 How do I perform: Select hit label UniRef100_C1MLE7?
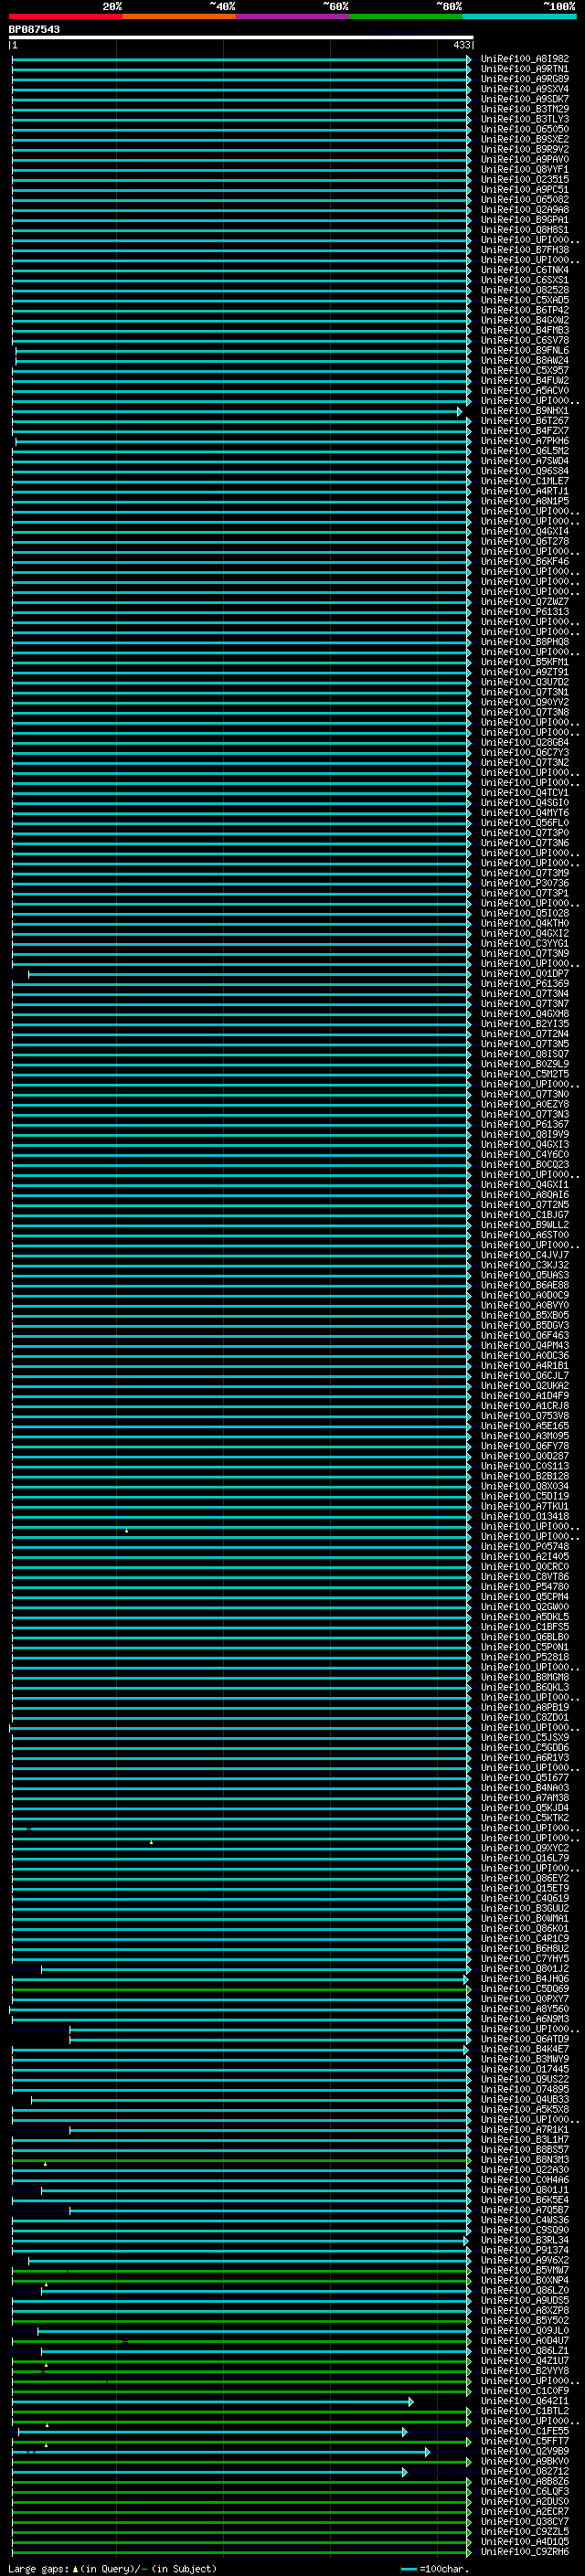524,481
